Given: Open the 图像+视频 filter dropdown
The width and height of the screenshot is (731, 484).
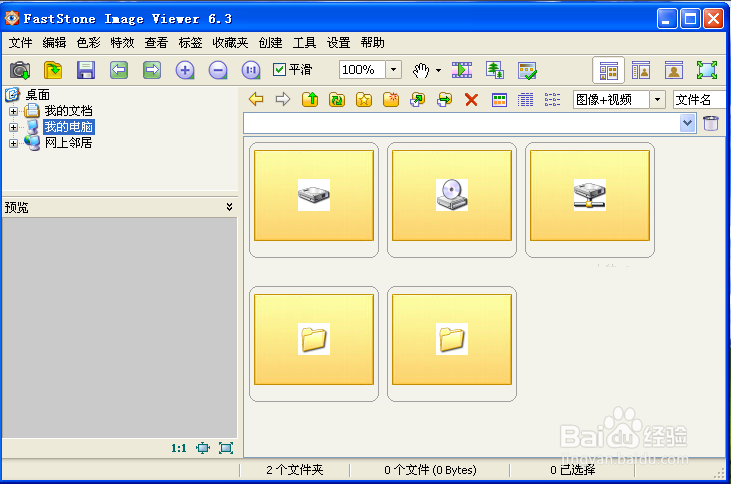Looking at the screenshot, I should point(657,99).
